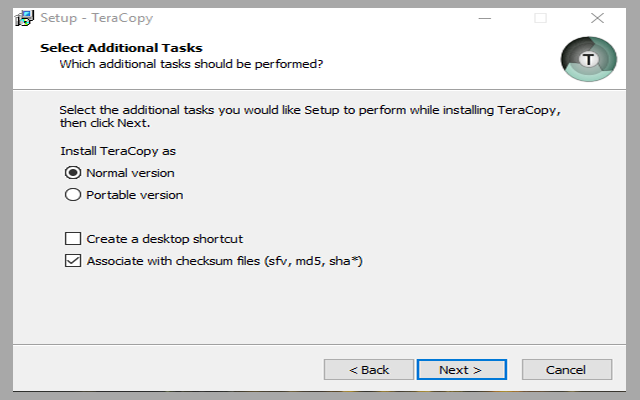Select the Normal version radio circle

[x=72, y=173]
